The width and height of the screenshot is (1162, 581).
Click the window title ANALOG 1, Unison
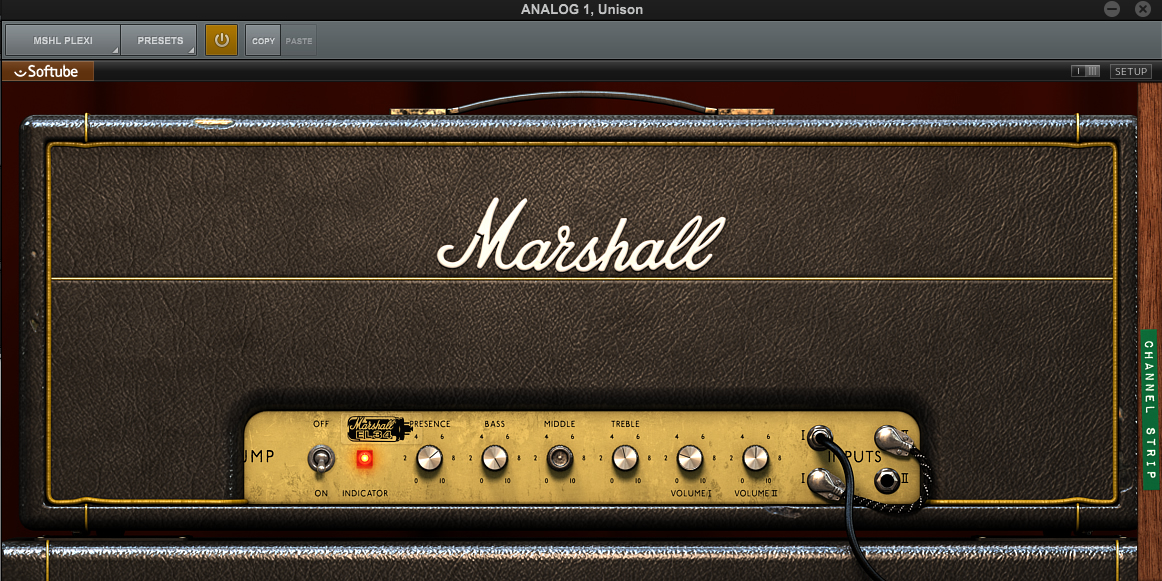pos(582,10)
